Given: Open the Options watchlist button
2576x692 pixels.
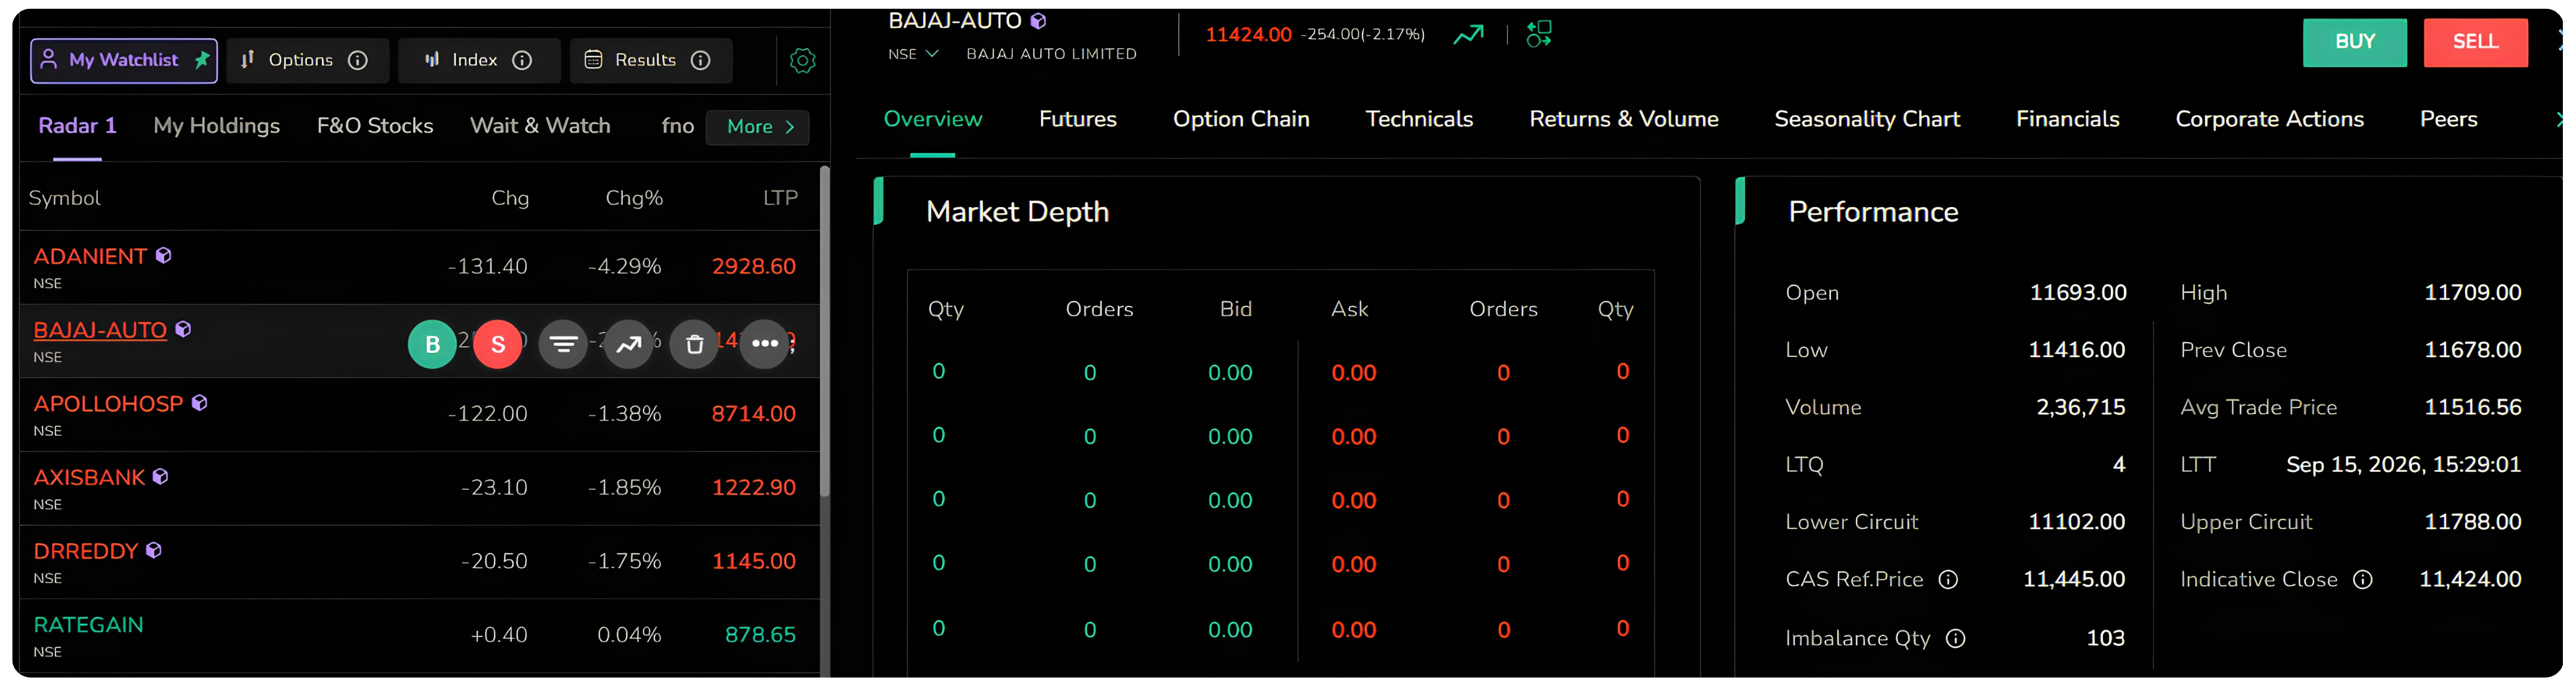Looking at the screenshot, I should tap(307, 60).
